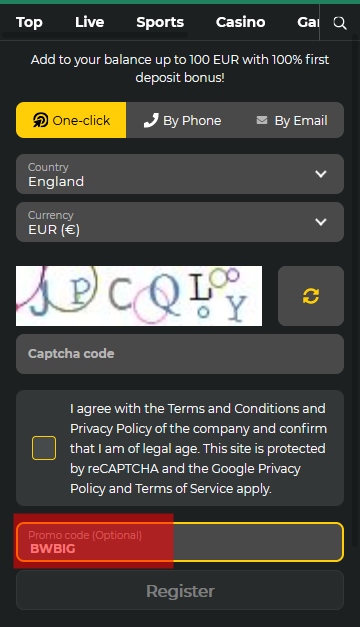Screen dimensions: 360x627
Task: Open the Casino tab
Action: pos(240,22)
